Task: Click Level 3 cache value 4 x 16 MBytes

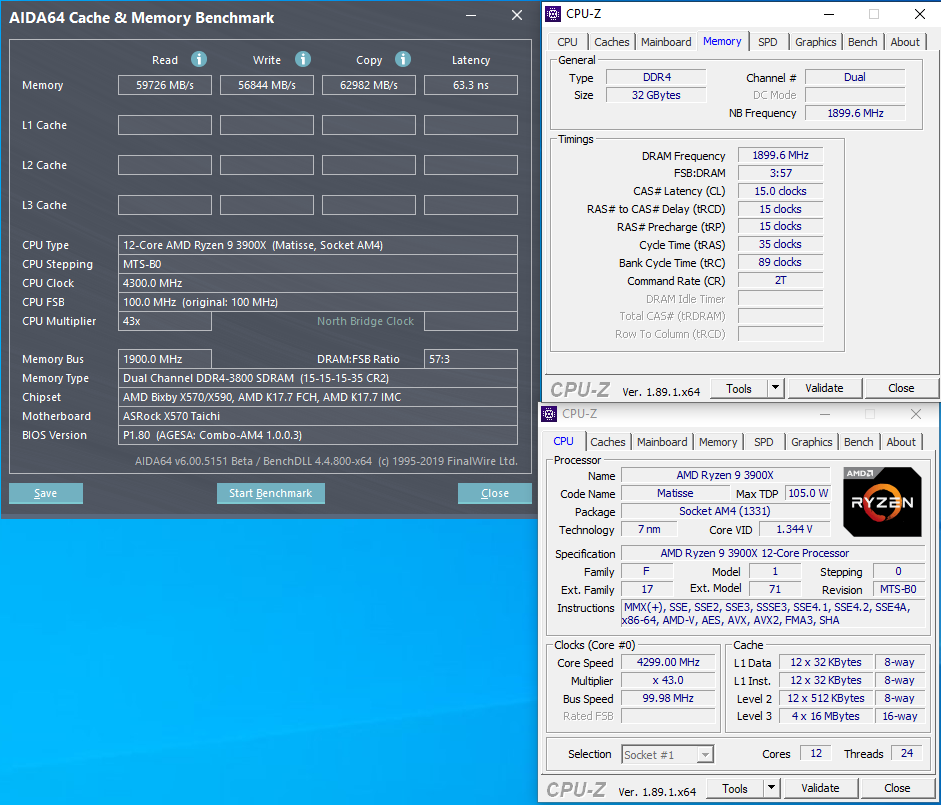Action: [825, 716]
